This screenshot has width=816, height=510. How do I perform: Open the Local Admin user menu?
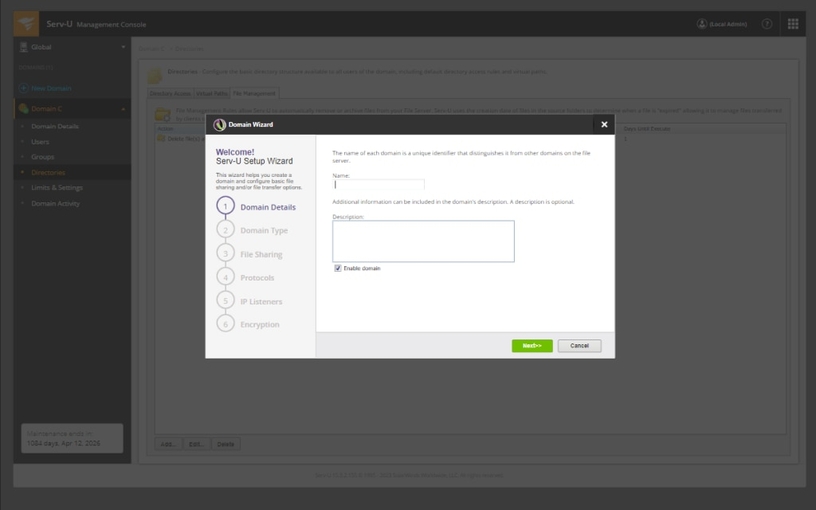pos(721,24)
